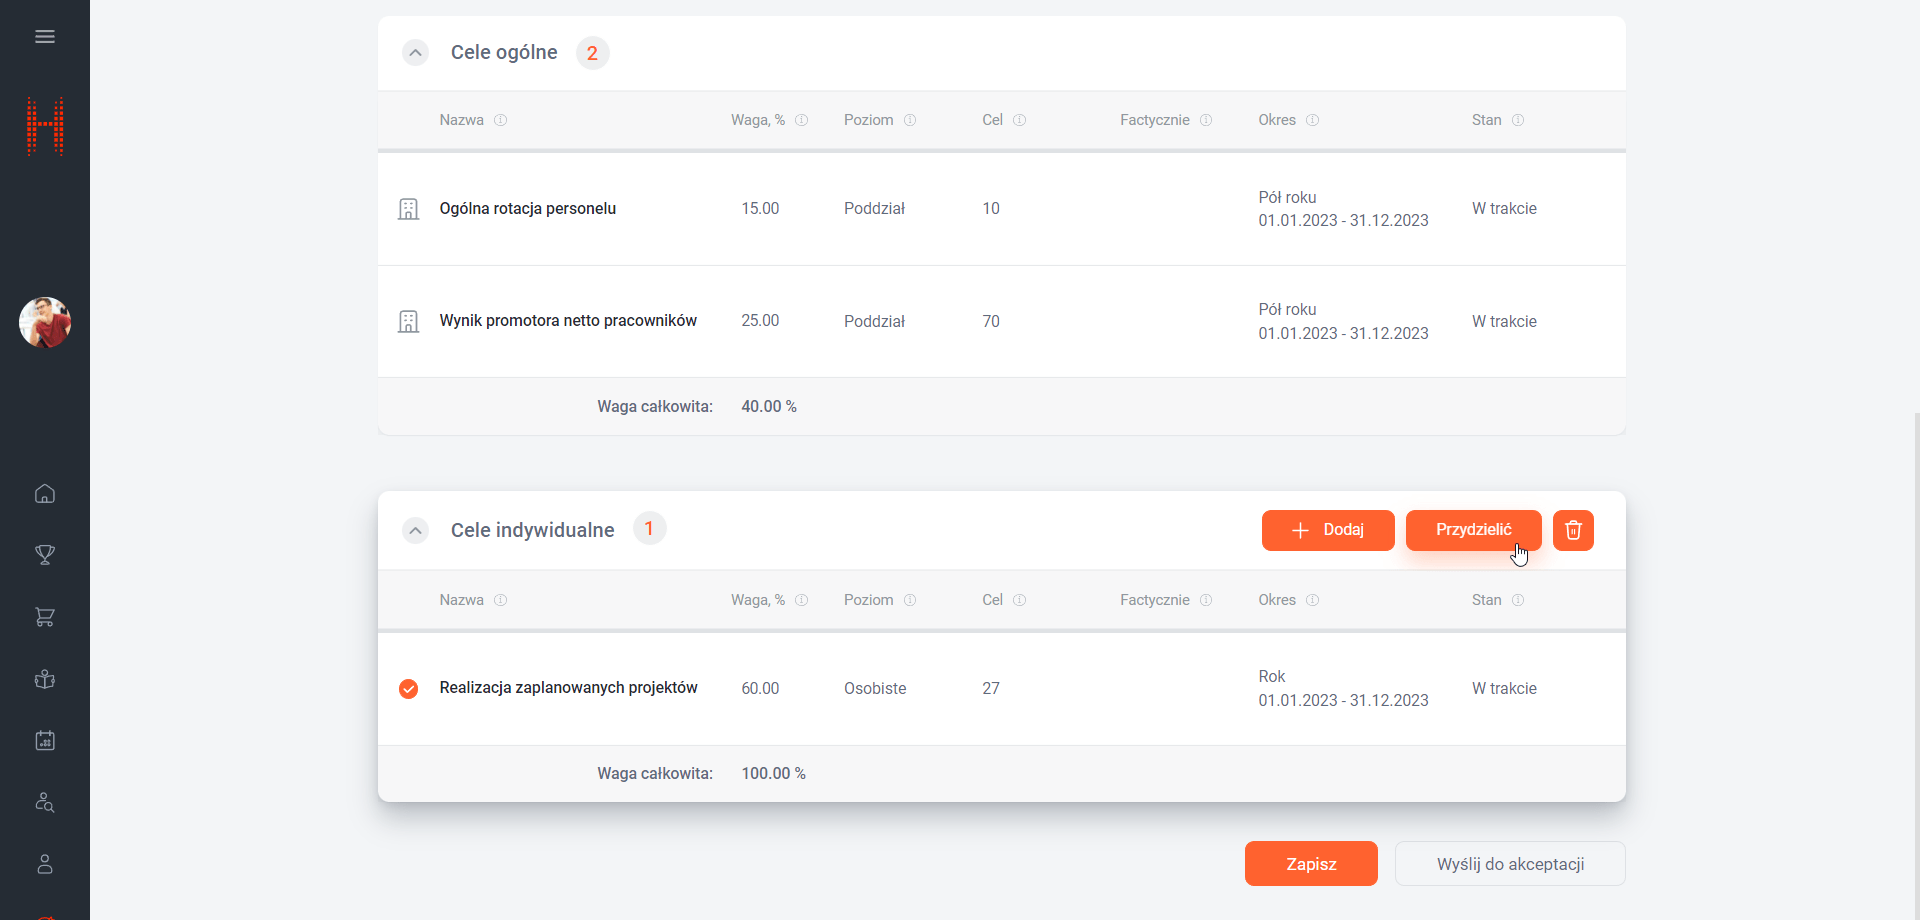Open the hamburger menu in sidebar
1920x920 pixels.
pos(45,37)
